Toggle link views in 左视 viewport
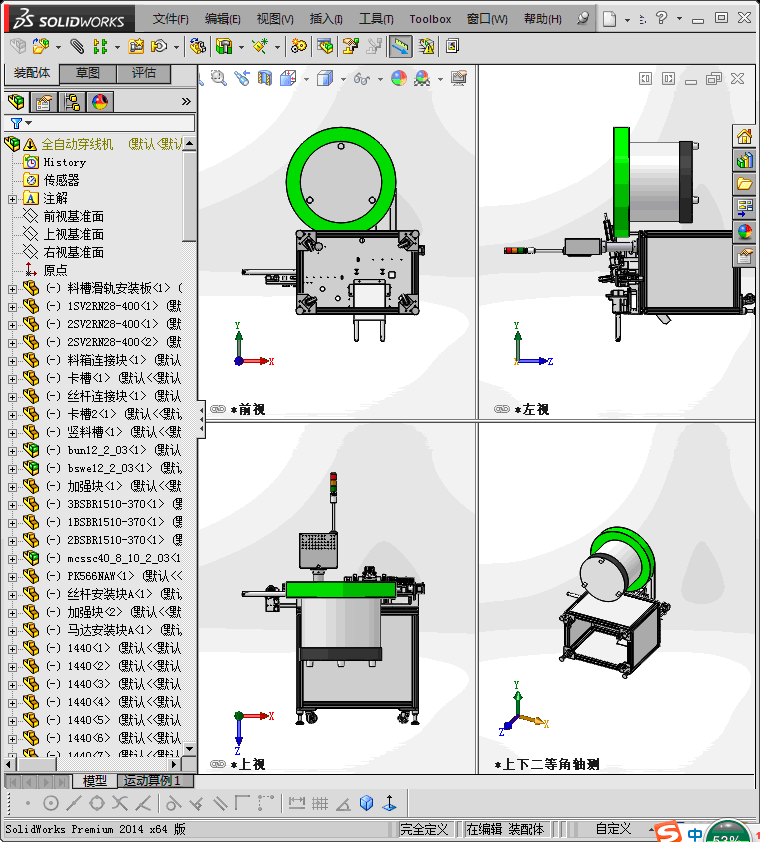The image size is (760, 842). tap(502, 409)
